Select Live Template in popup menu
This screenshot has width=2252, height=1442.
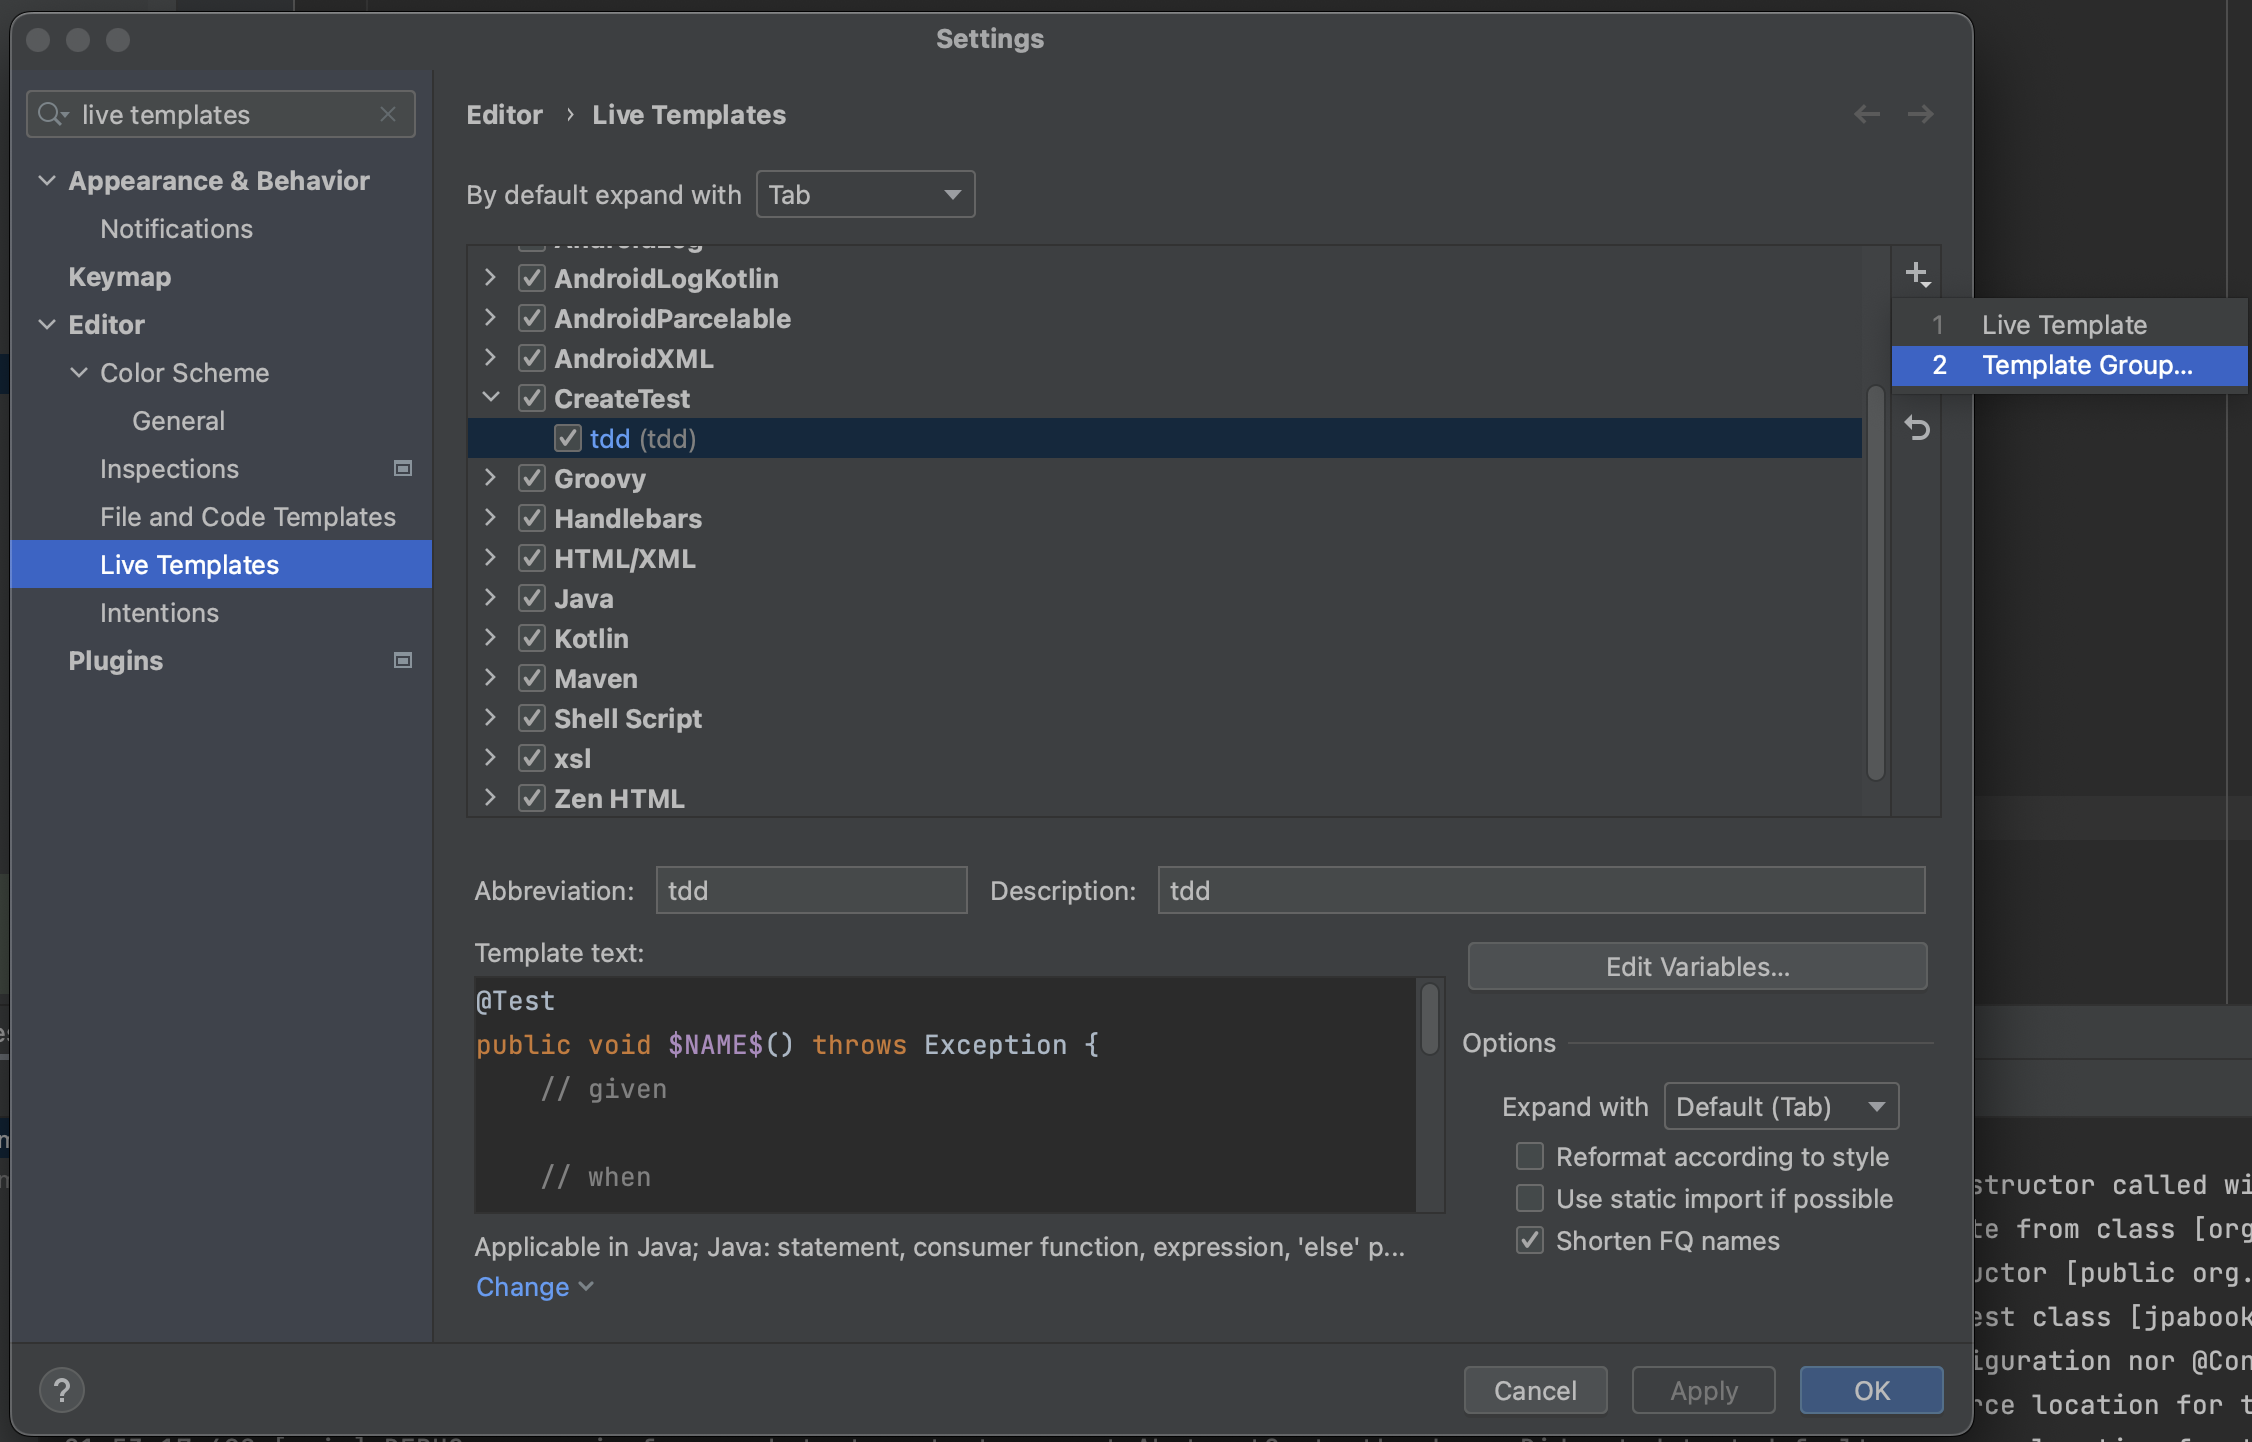pyautogui.click(x=2064, y=325)
